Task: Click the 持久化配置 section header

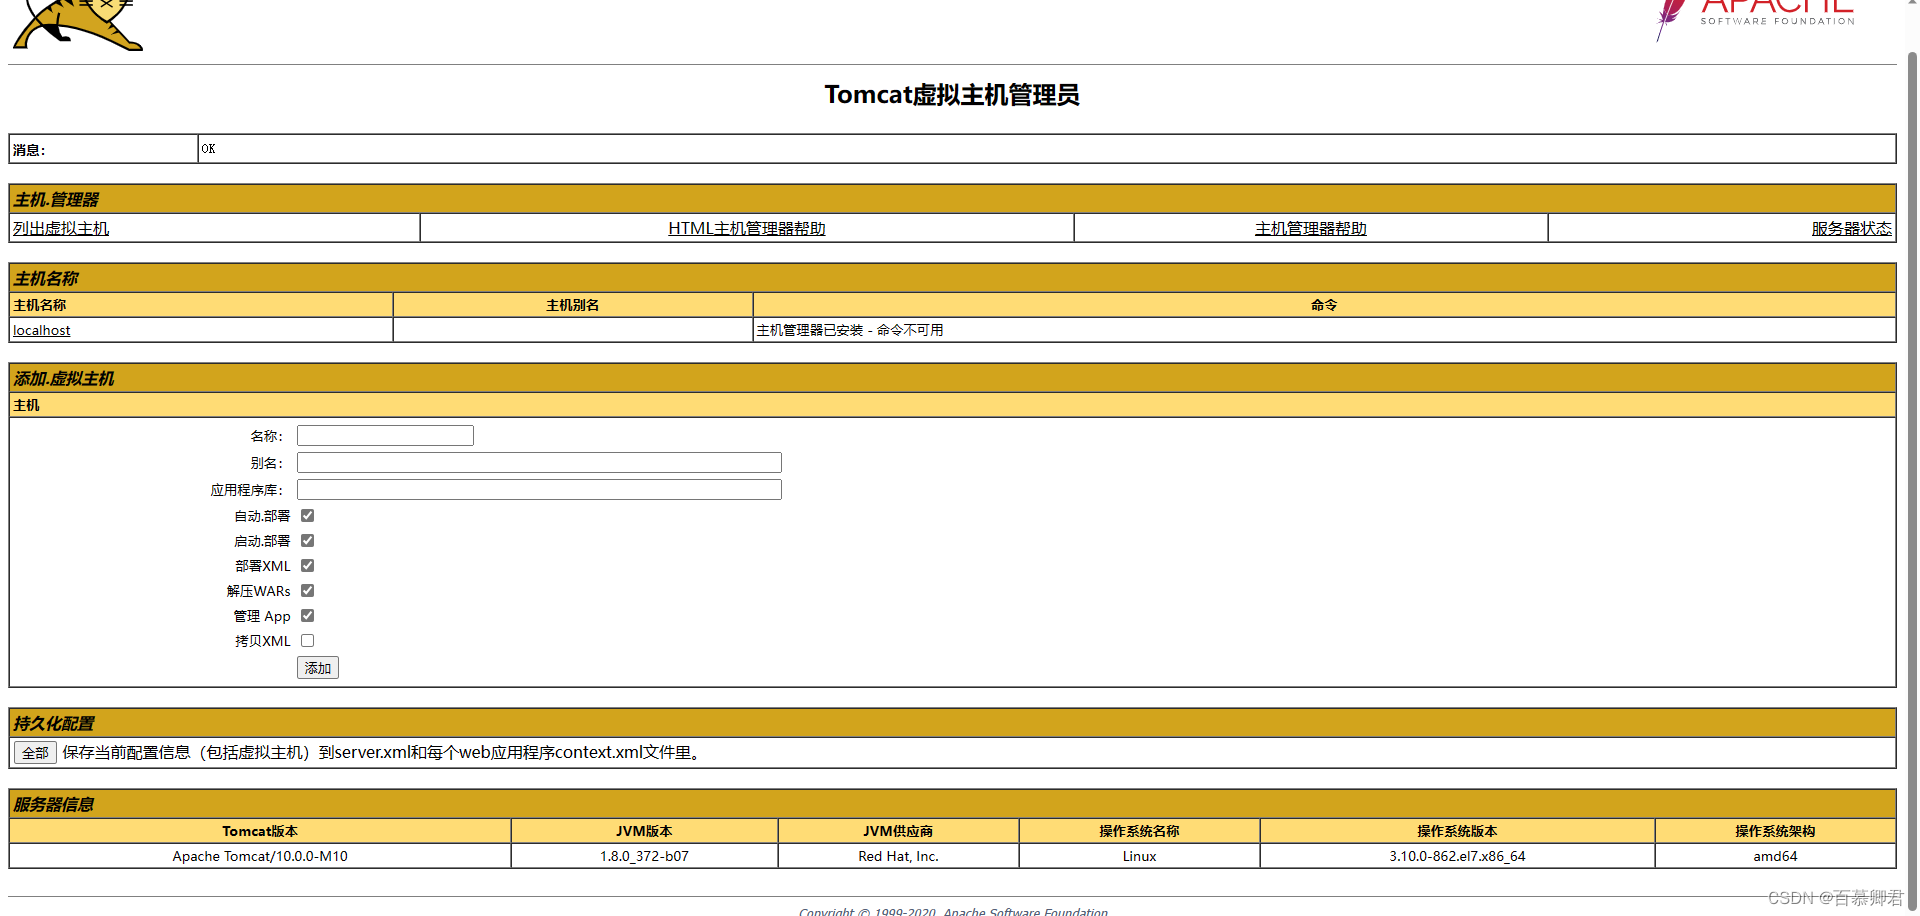Action: pyautogui.click(x=952, y=723)
